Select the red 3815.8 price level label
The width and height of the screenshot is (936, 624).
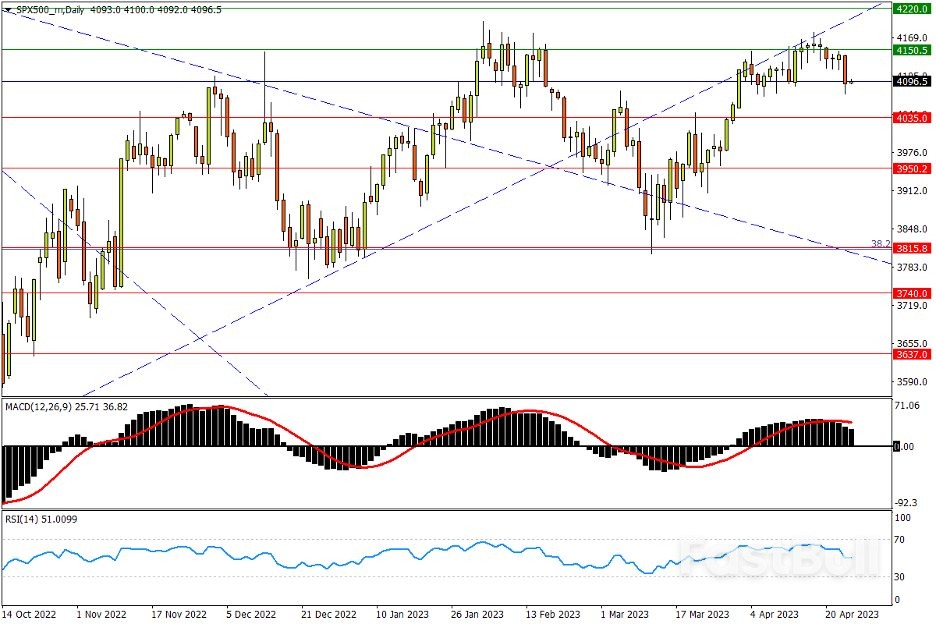pyautogui.click(x=911, y=248)
